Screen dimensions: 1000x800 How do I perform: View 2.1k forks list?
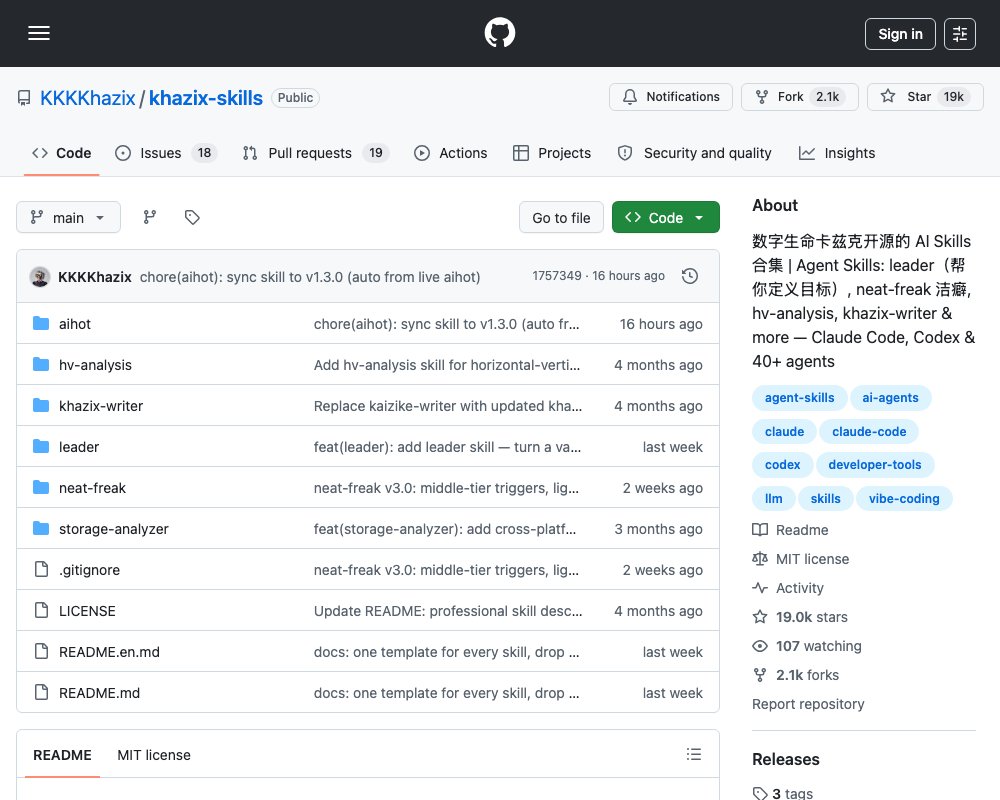796,676
